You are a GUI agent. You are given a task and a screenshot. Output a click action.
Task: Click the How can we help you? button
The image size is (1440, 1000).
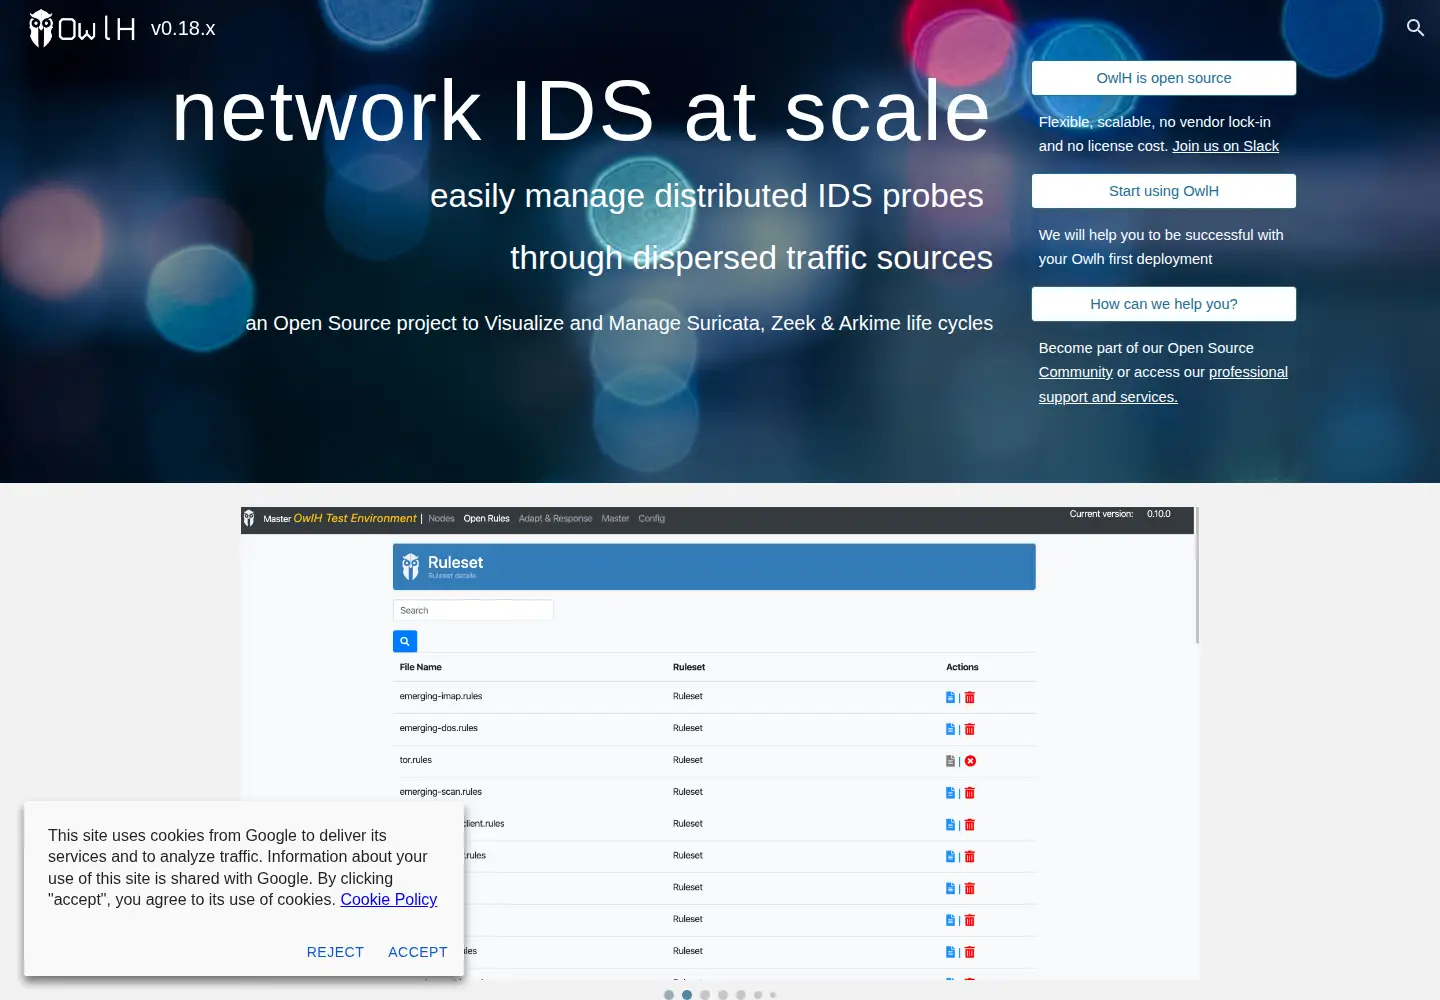click(x=1164, y=304)
